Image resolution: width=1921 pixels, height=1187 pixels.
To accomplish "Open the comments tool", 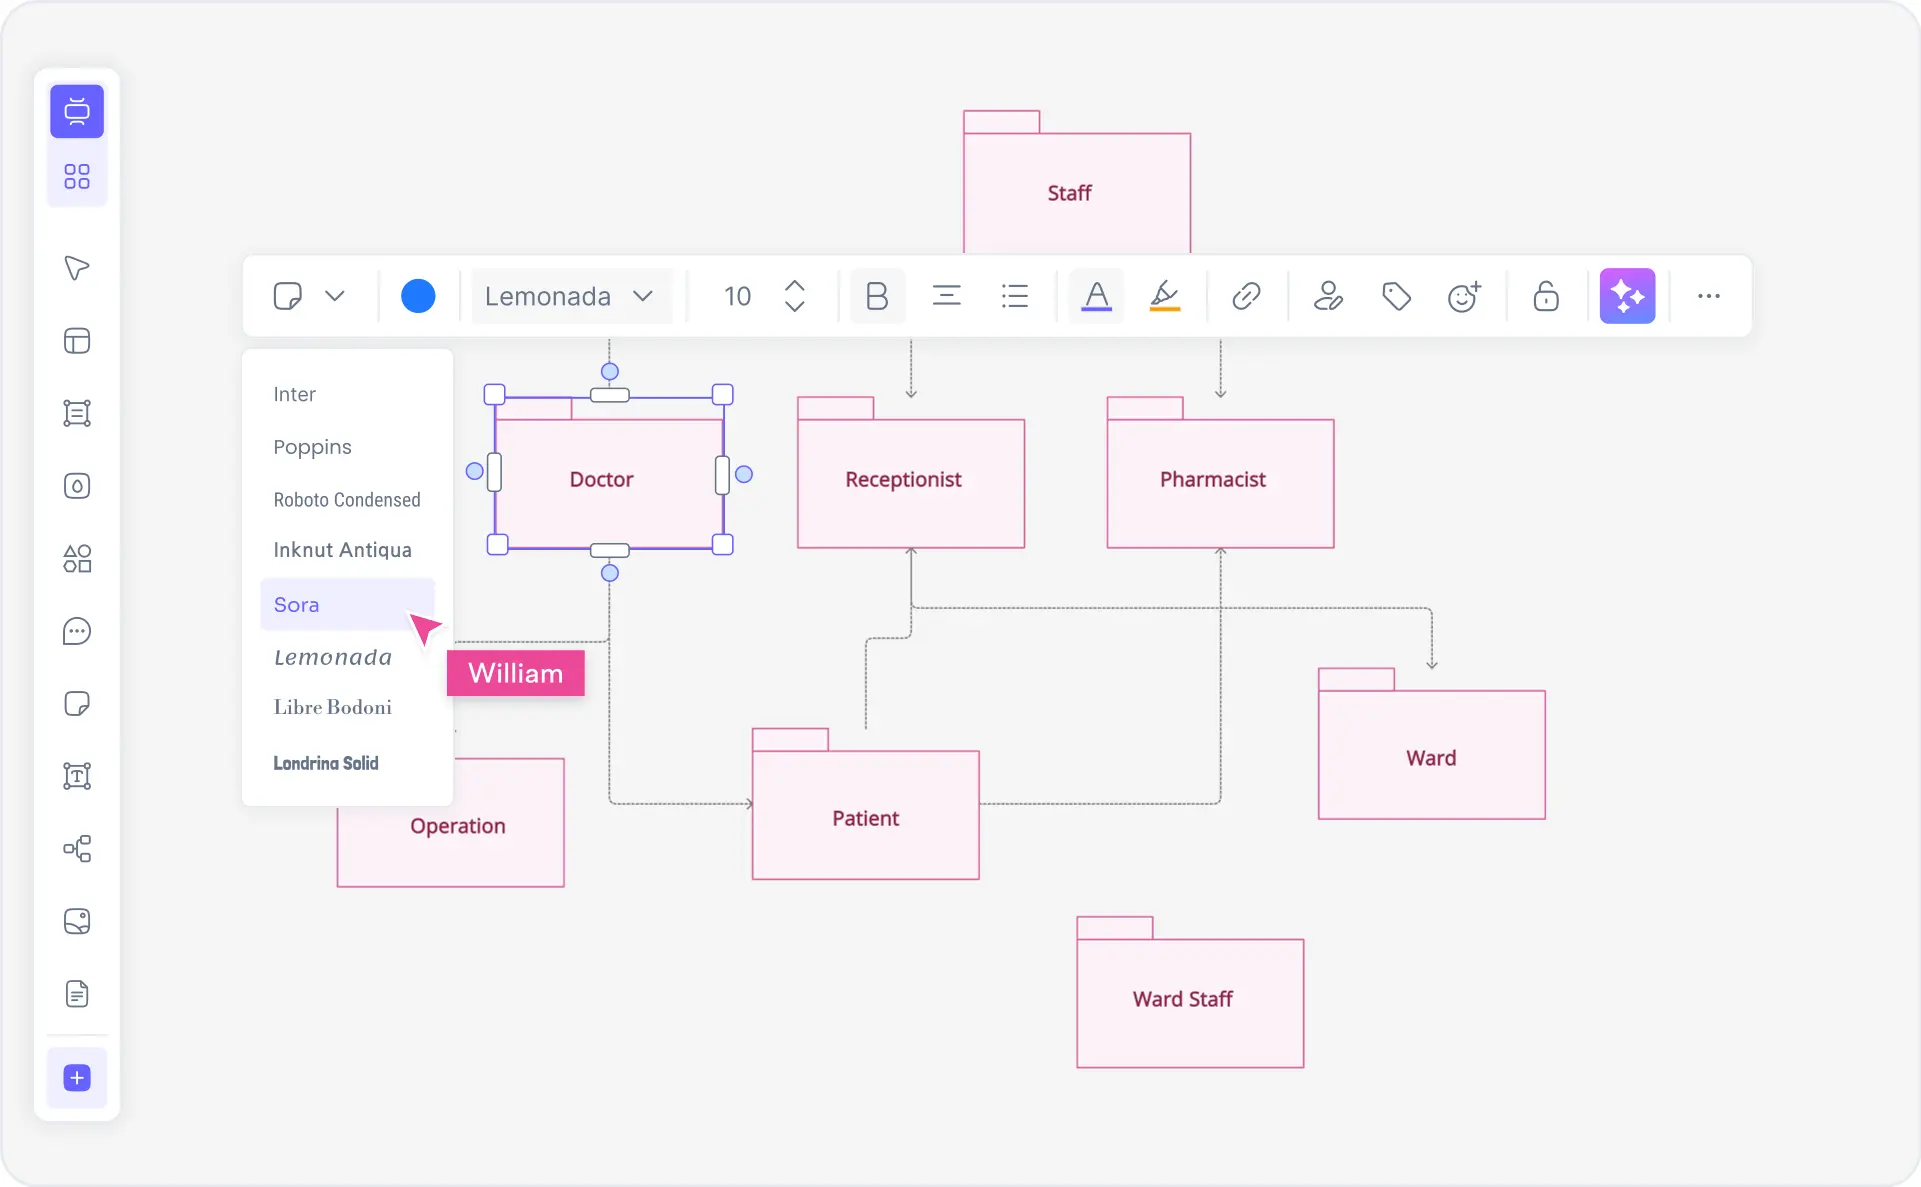I will [77, 631].
